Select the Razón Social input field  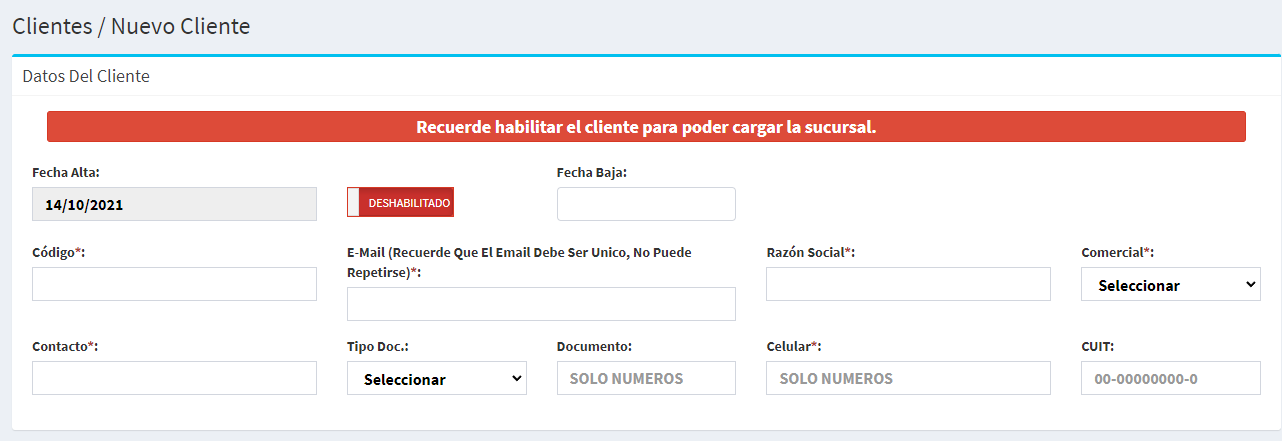pyautogui.click(x=908, y=284)
